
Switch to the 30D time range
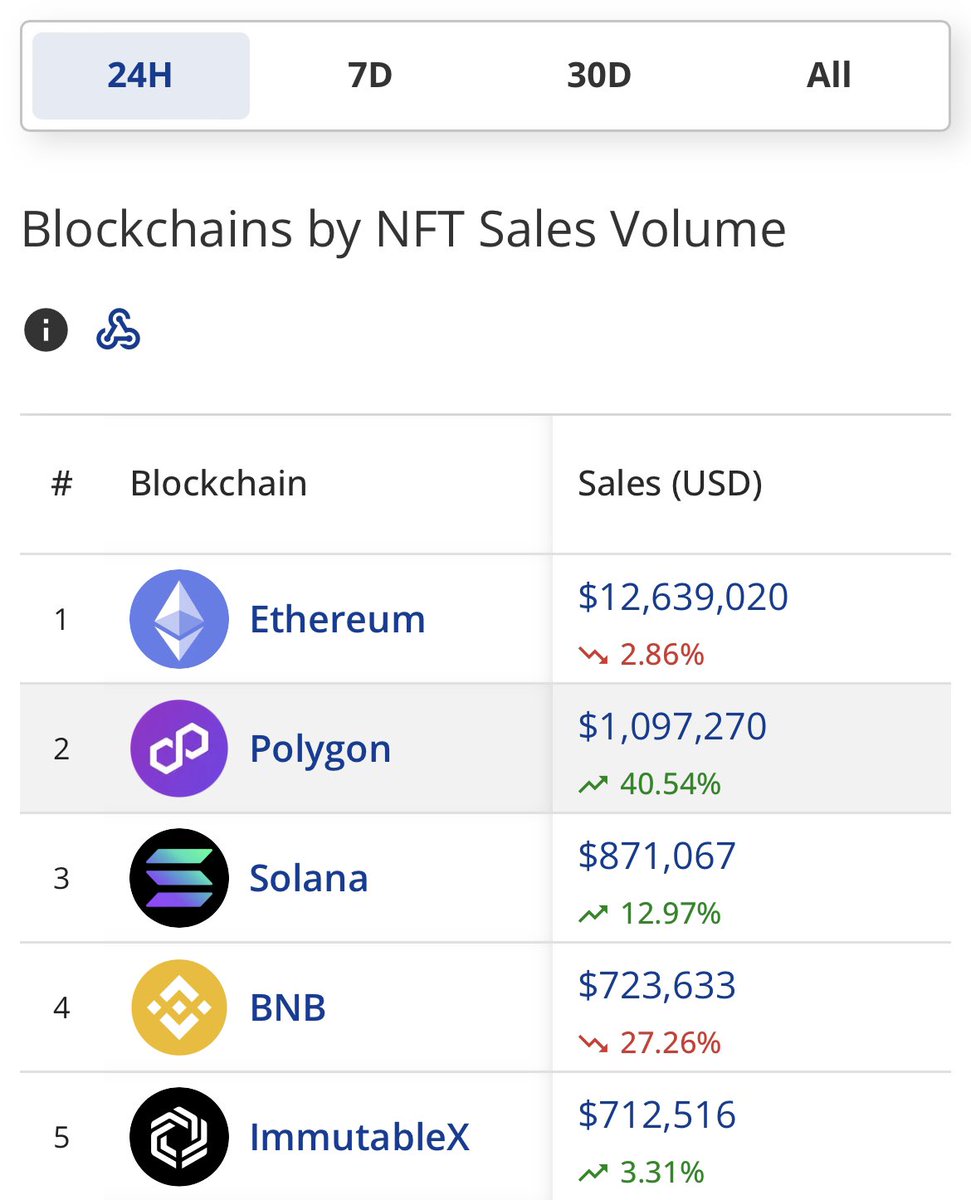[599, 76]
